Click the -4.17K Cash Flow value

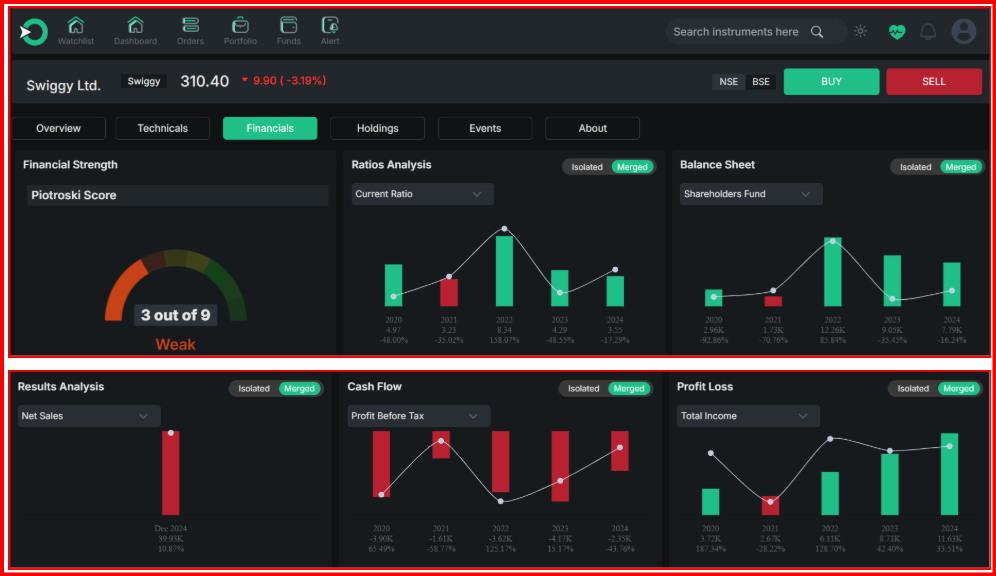coord(560,539)
